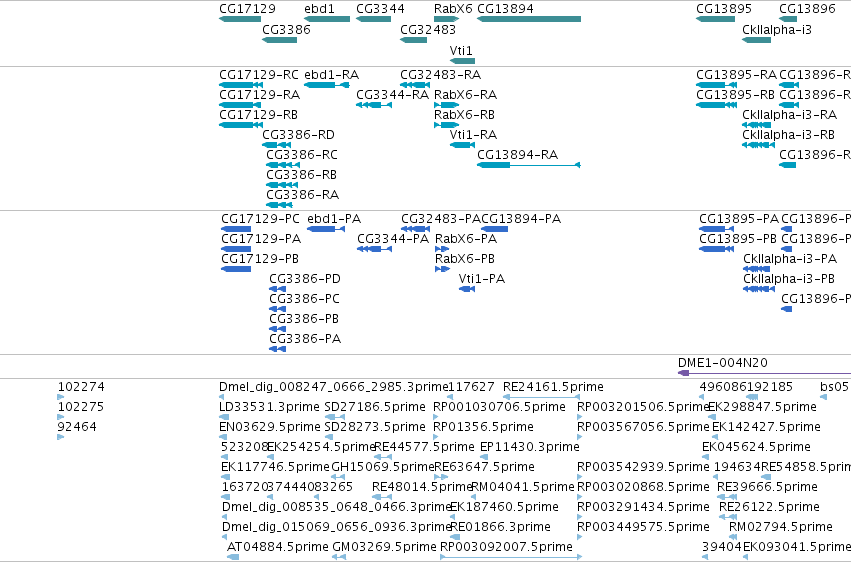The height and width of the screenshot is (562, 851).
Task: Select EST RE44577.5prime
Action: [x=383, y=457]
